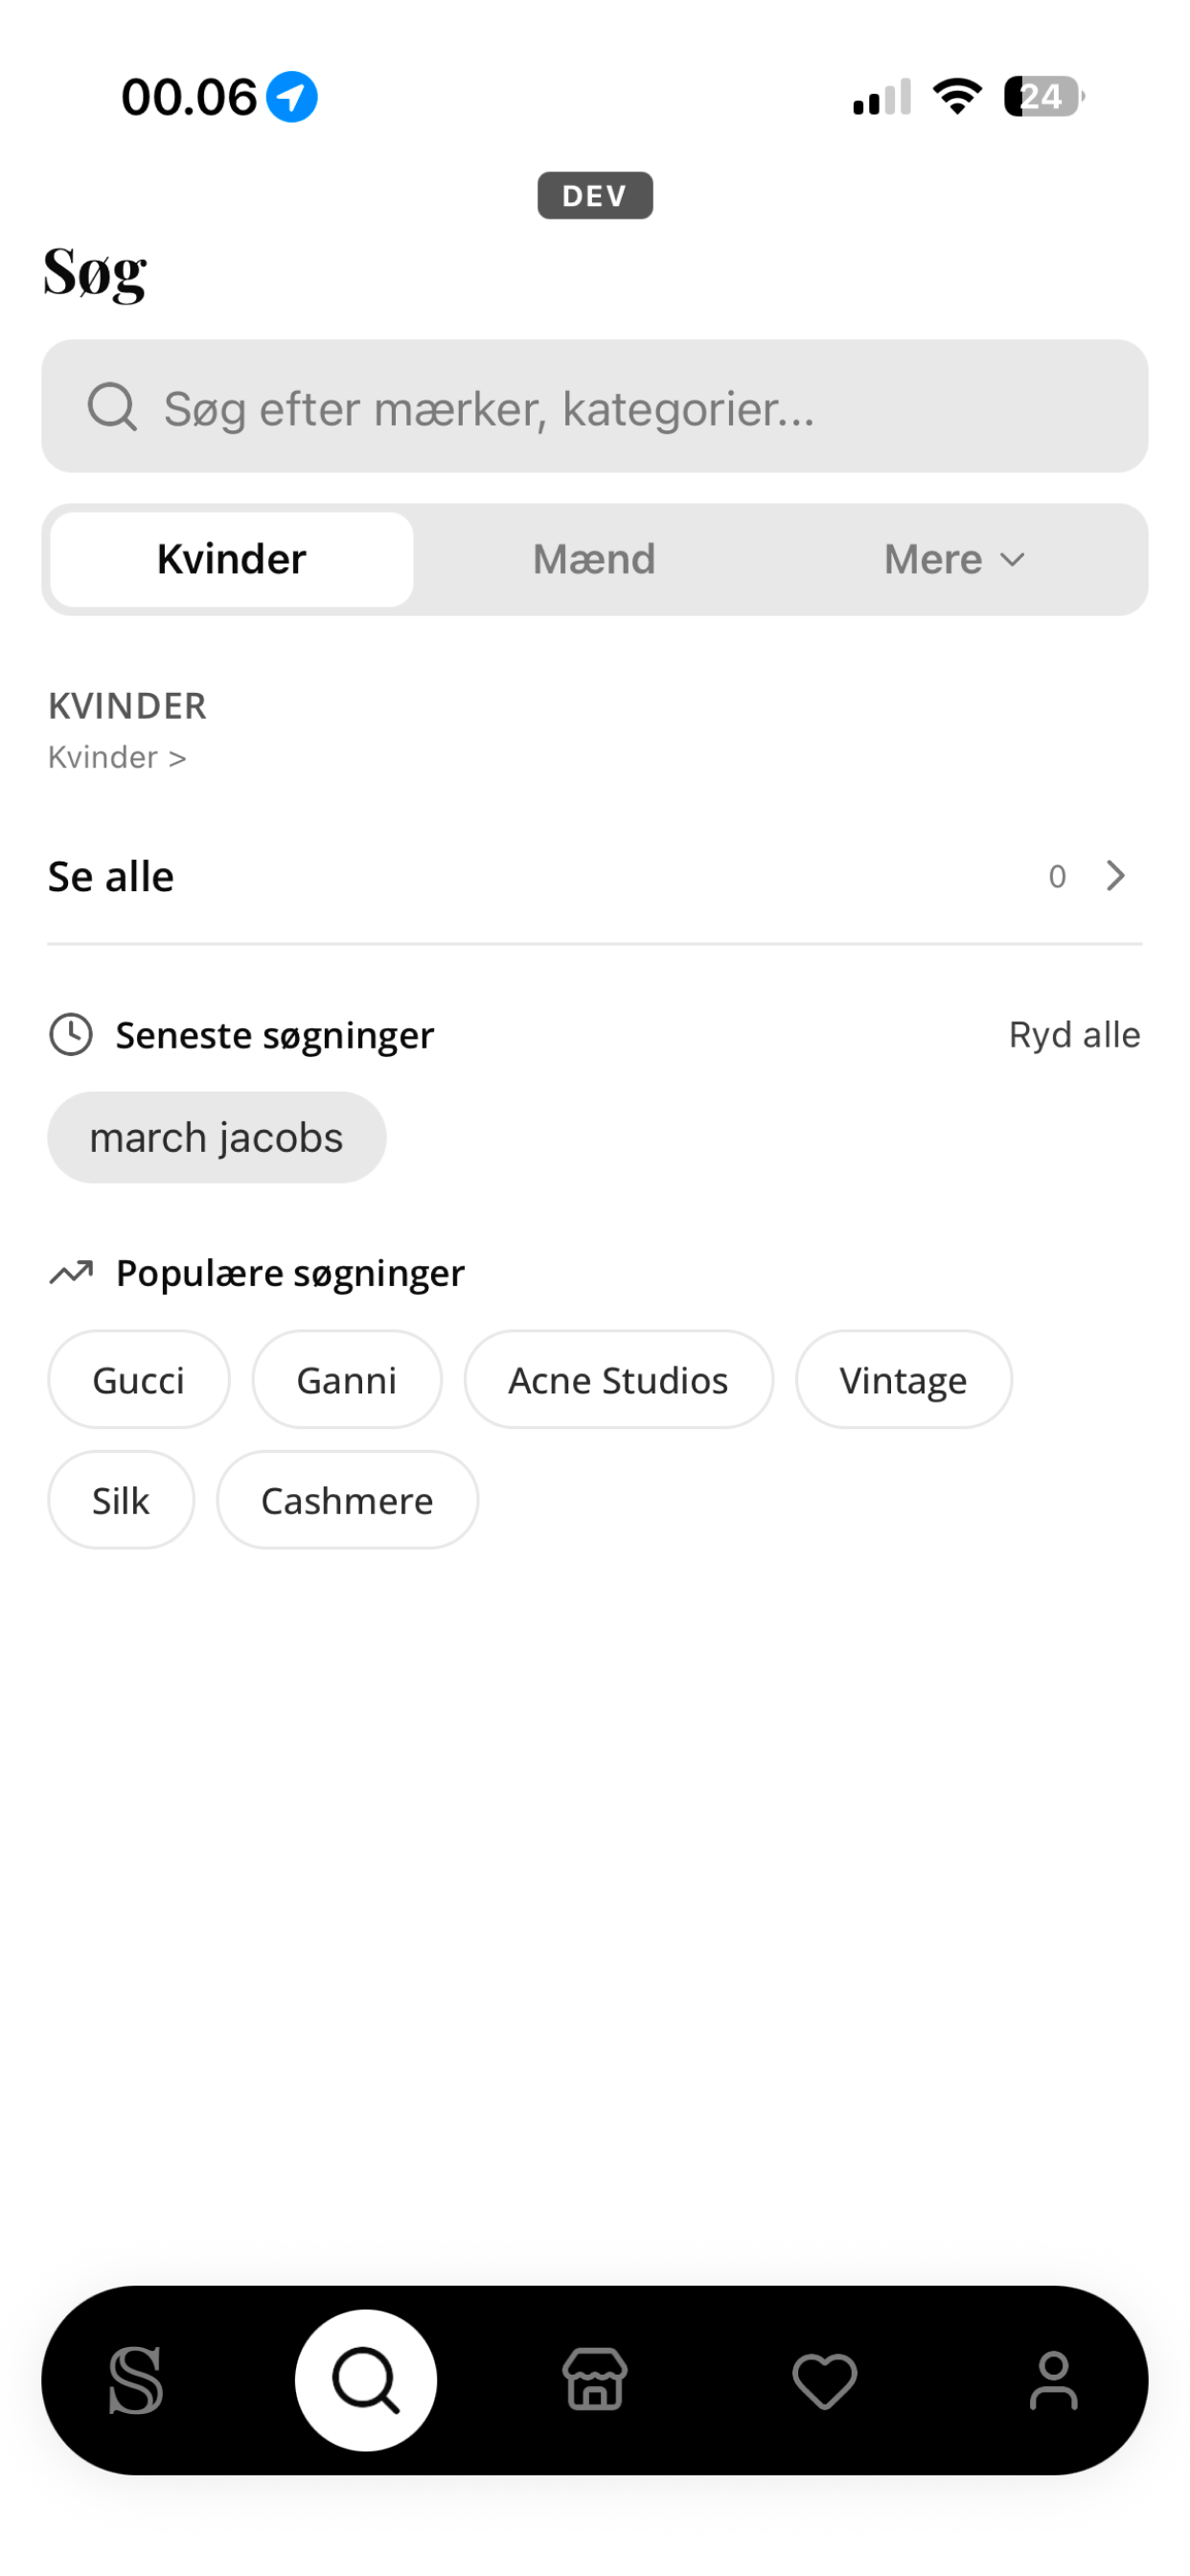1190x2576 pixels.
Task: Open Se alle via the chevron arrow
Action: (x=1116, y=876)
